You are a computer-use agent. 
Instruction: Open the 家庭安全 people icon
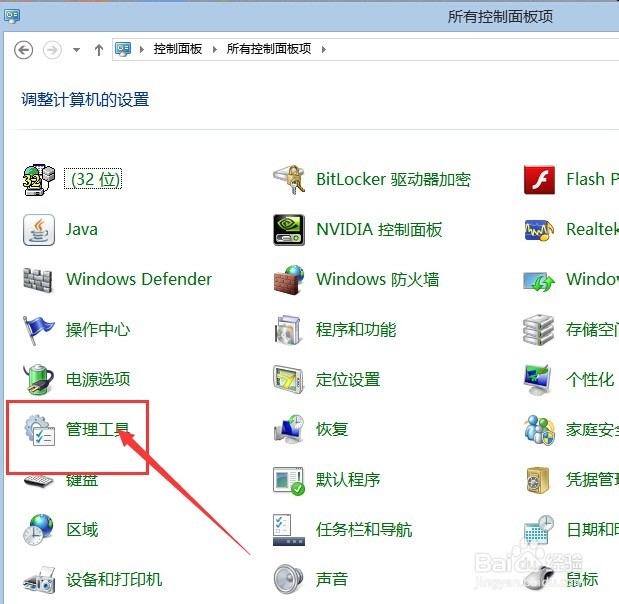[539, 430]
